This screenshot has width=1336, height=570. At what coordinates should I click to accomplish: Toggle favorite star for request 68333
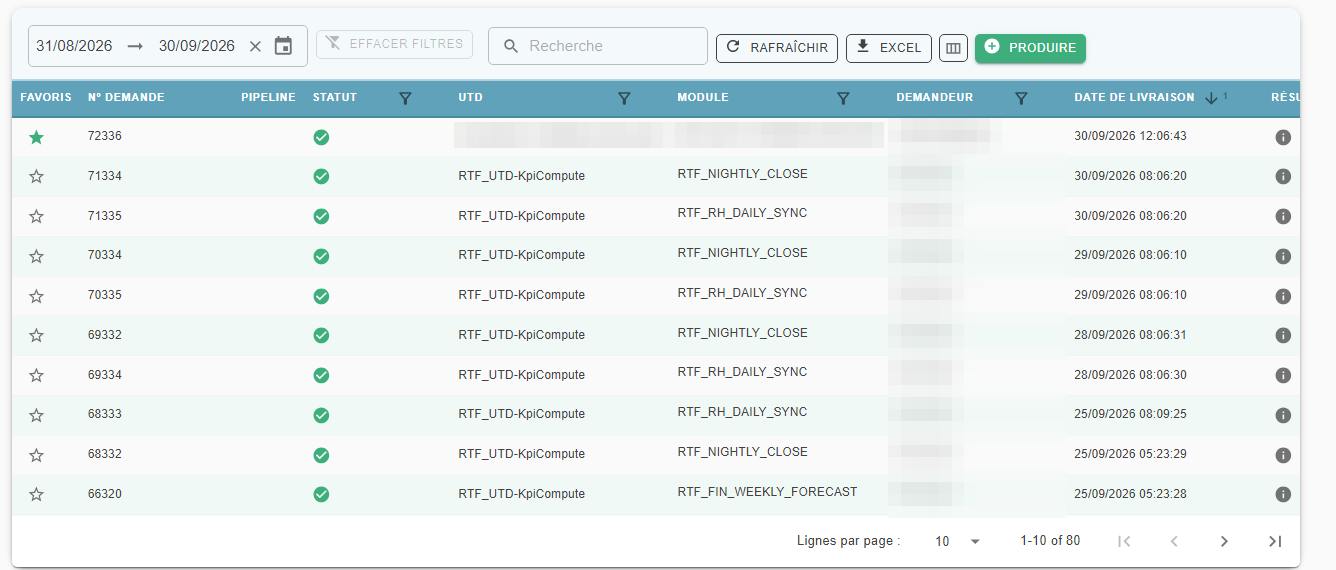point(36,416)
